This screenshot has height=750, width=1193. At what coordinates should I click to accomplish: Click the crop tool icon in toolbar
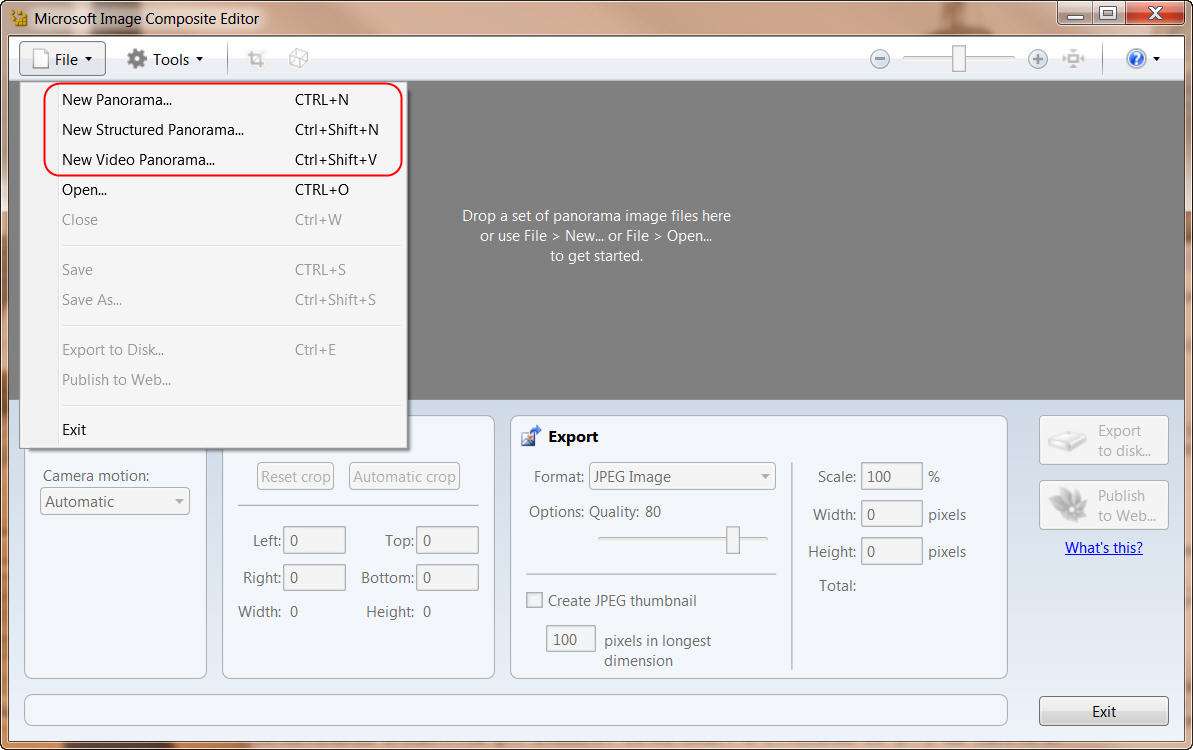click(x=256, y=60)
